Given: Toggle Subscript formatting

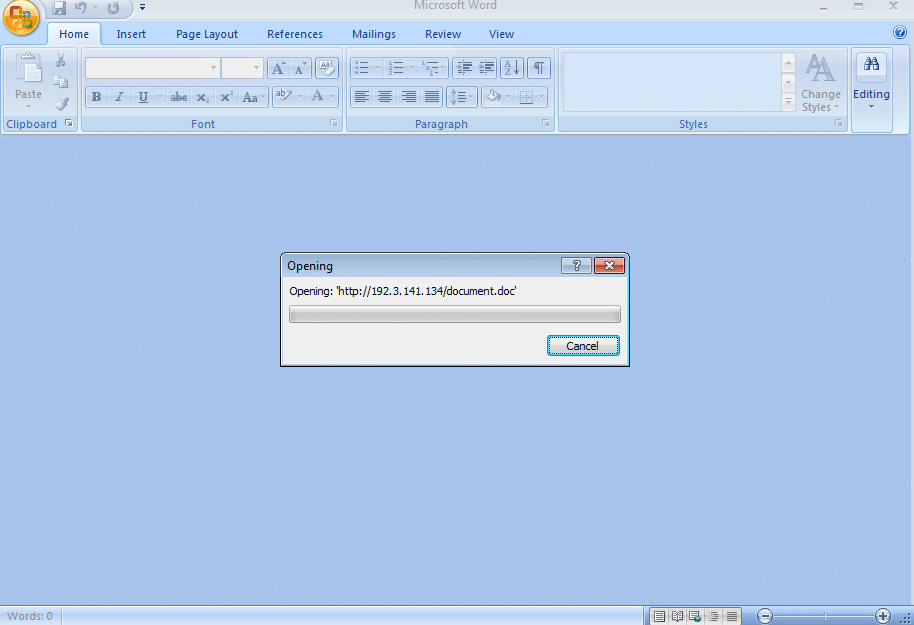Looking at the screenshot, I should point(202,97).
